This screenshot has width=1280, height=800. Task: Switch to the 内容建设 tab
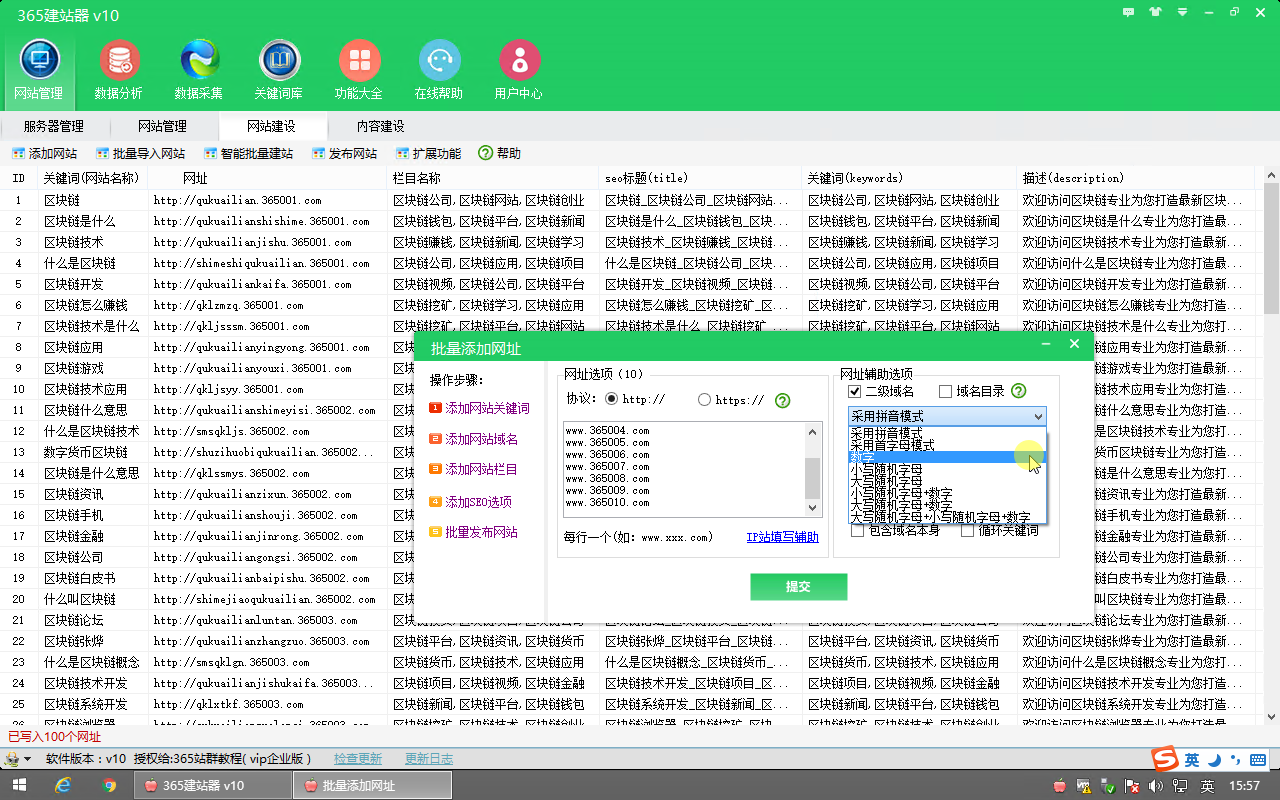point(380,126)
